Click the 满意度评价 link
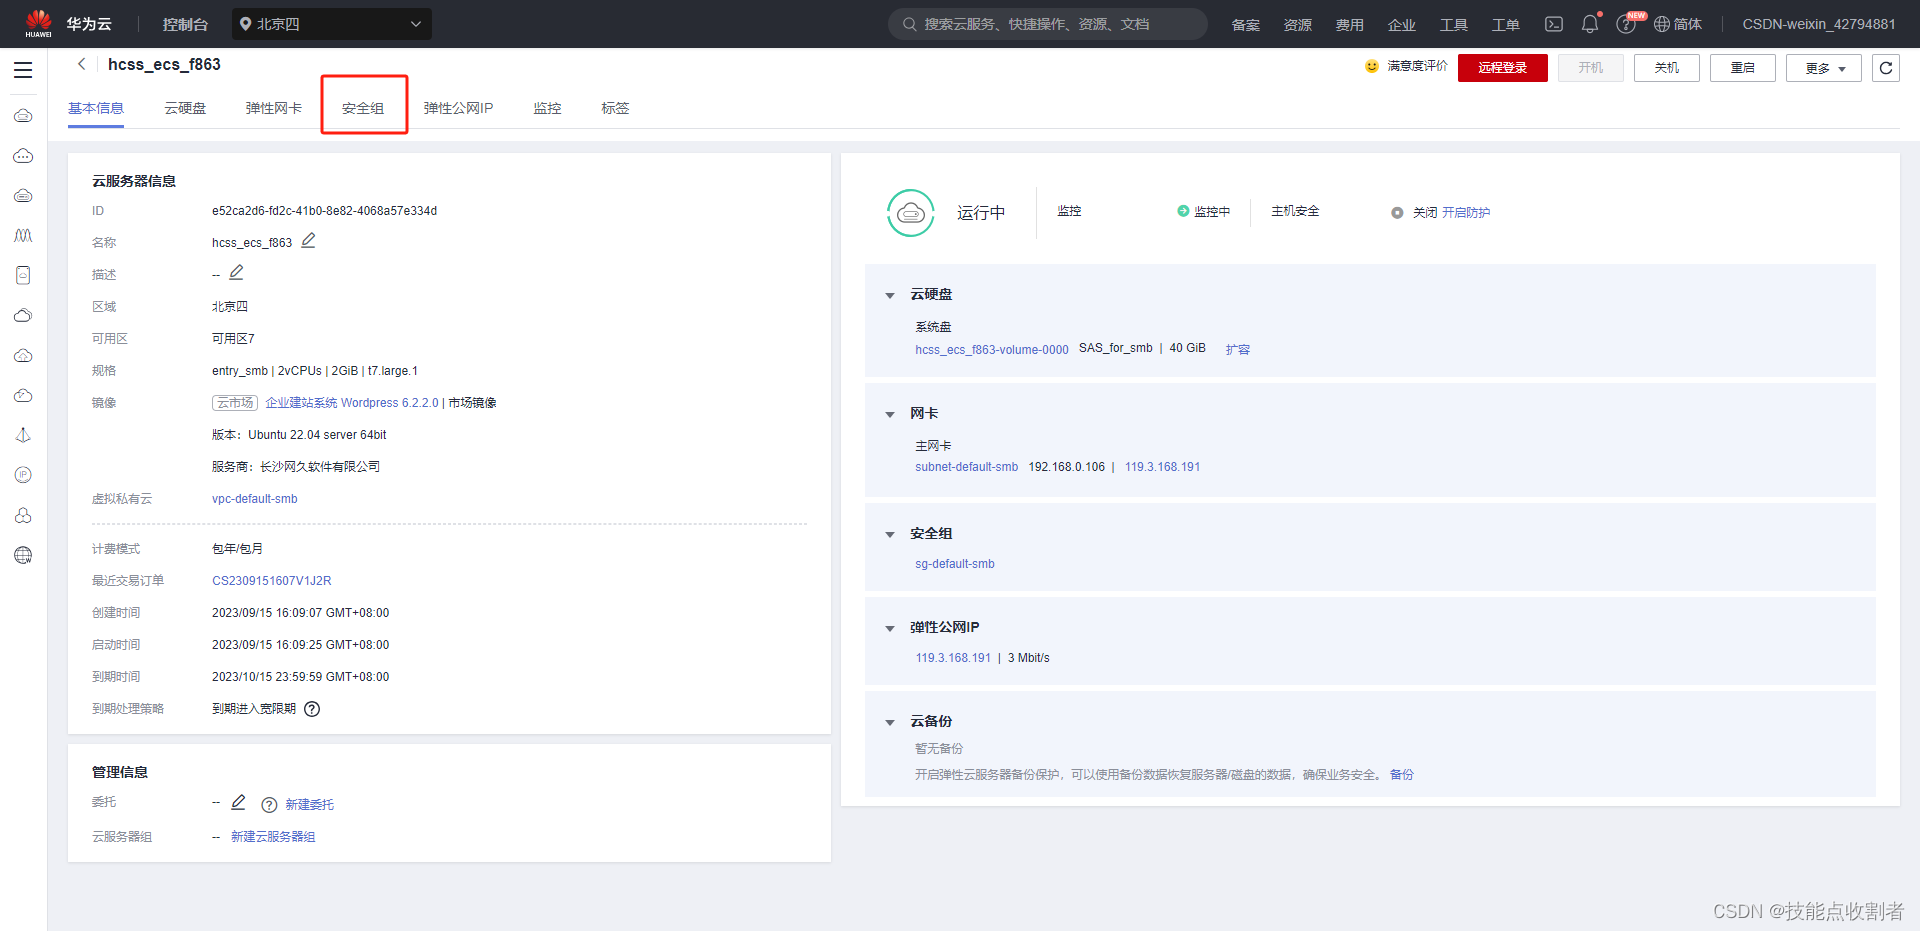The image size is (1920, 931). tap(1418, 66)
